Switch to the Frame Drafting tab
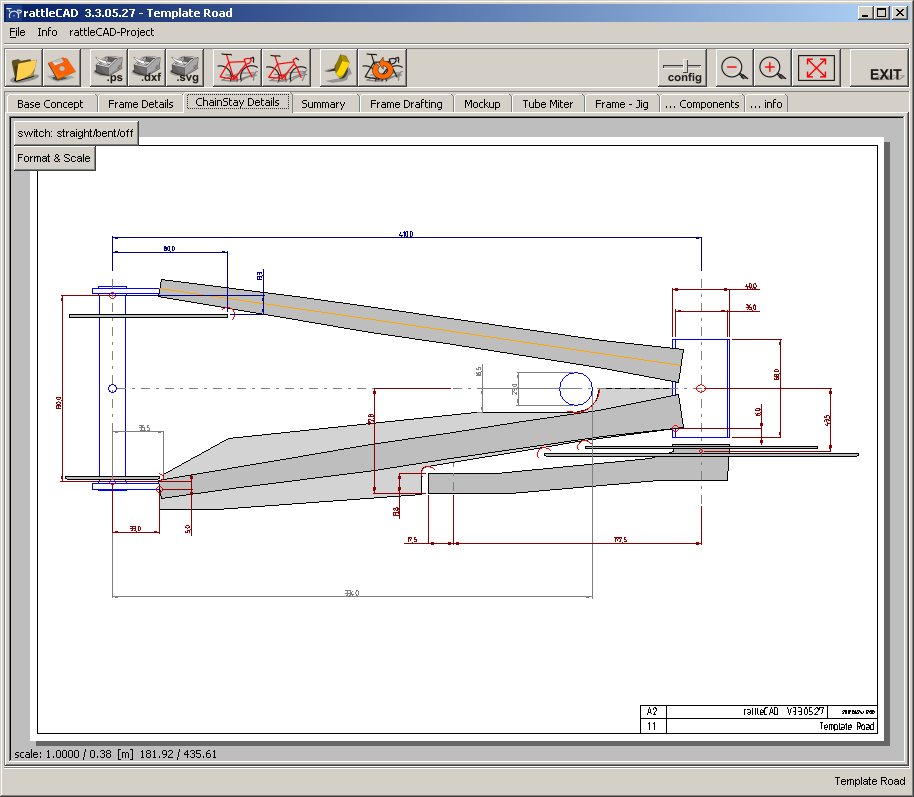 (406, 104)
